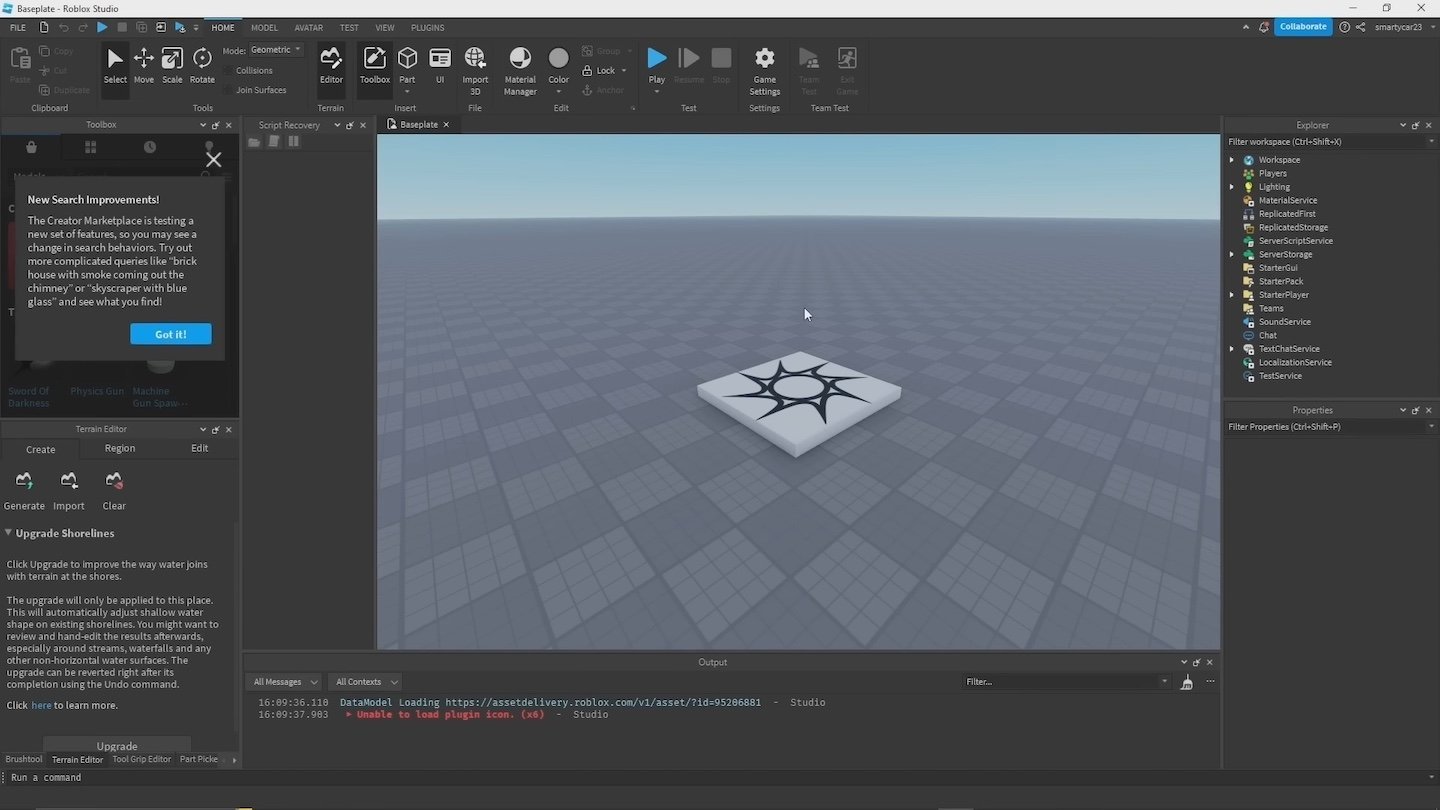1440x810 pixels.
Task: Open the All Contexts filter dropdown
Action: coord(365,682)
